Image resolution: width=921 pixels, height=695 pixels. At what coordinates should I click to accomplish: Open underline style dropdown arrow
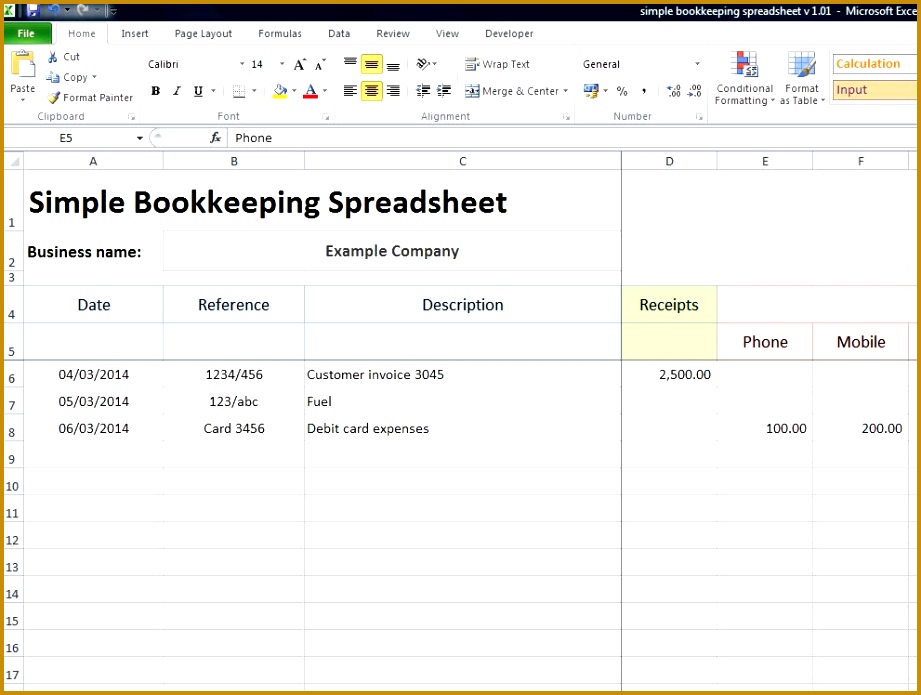[x=213, y=91]
